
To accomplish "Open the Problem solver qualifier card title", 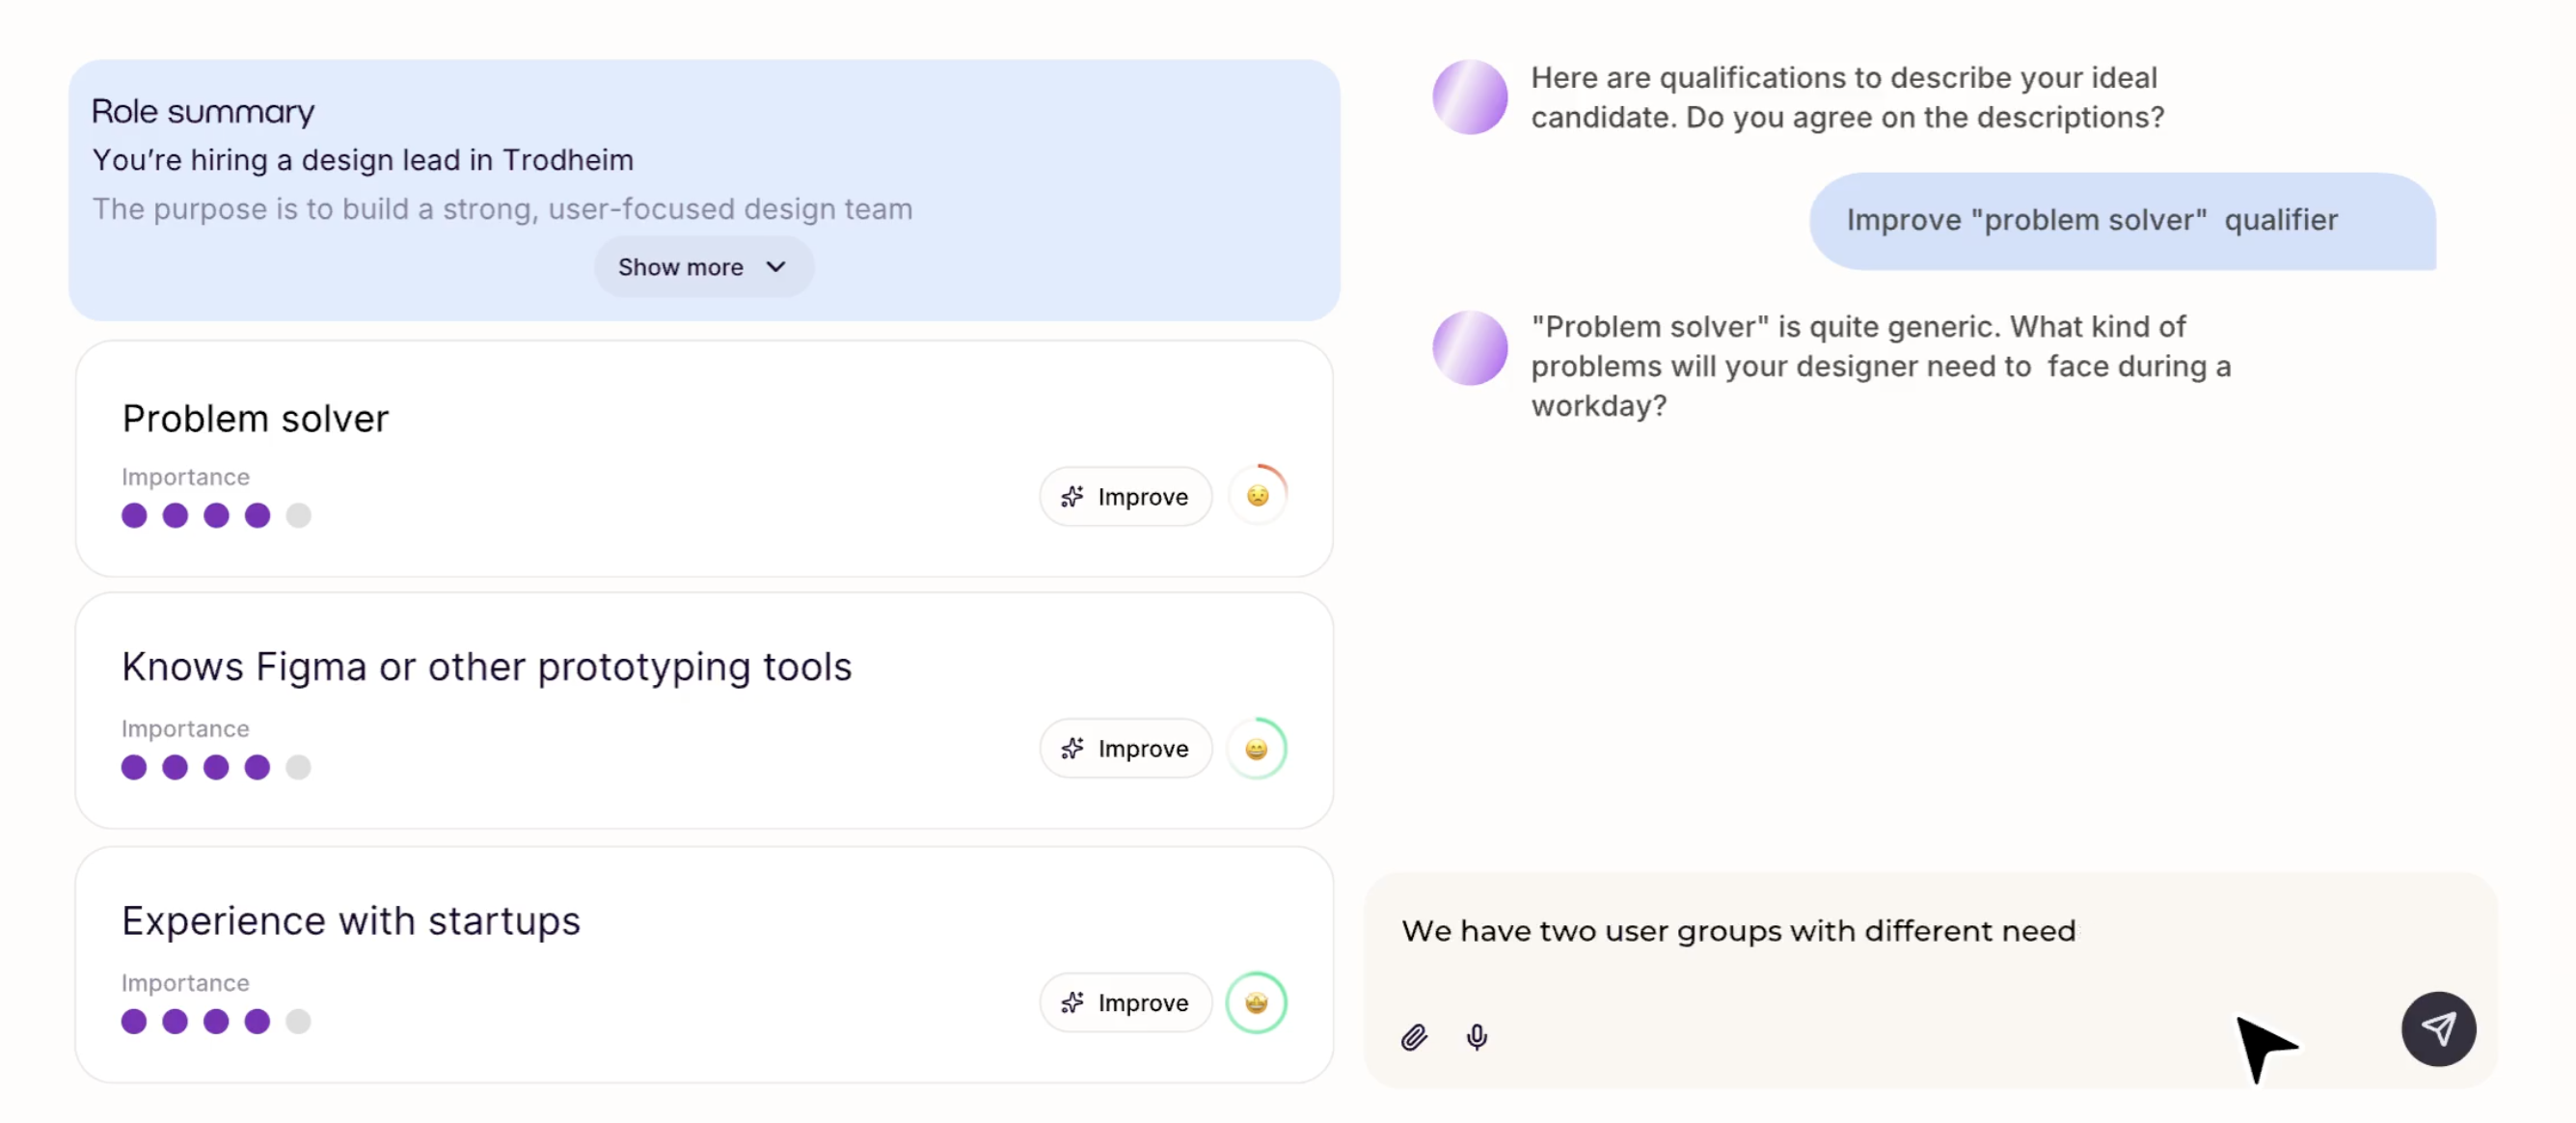I will [255, 418].
